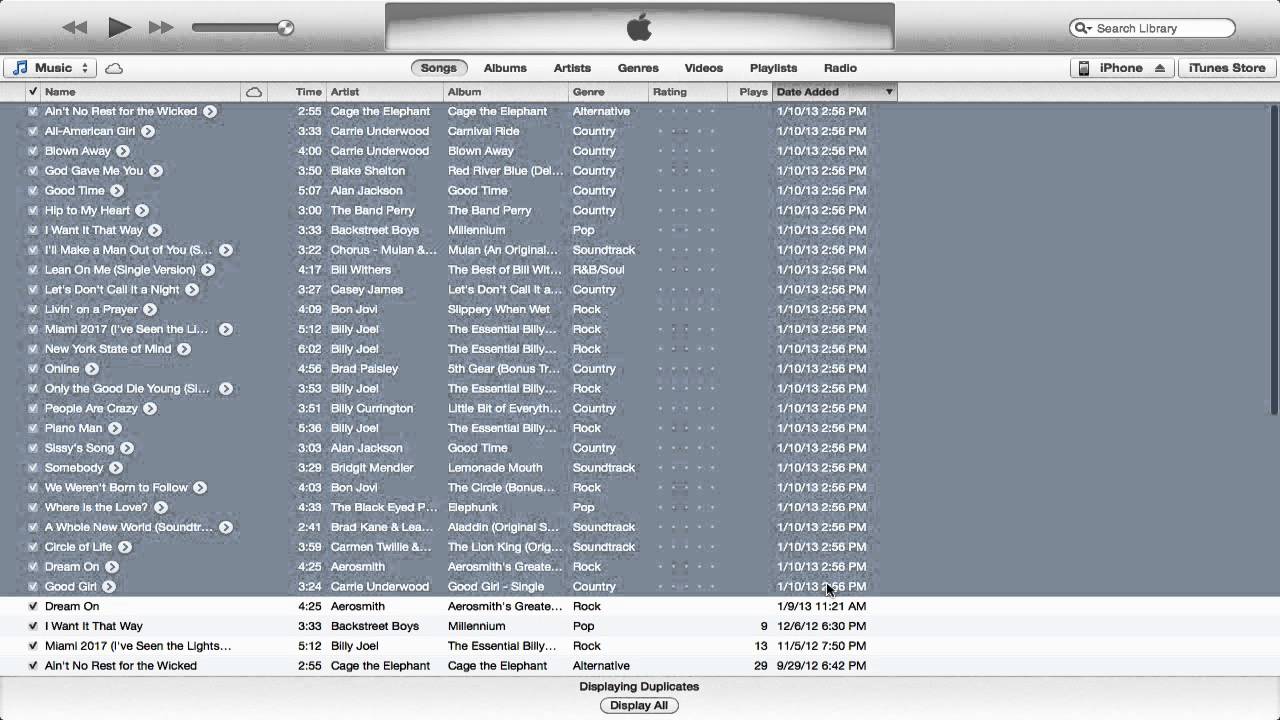The height and width of the screenshot is (720, 1280).
Task: Open arrow menu for Good Time
Action: point(117,191)
